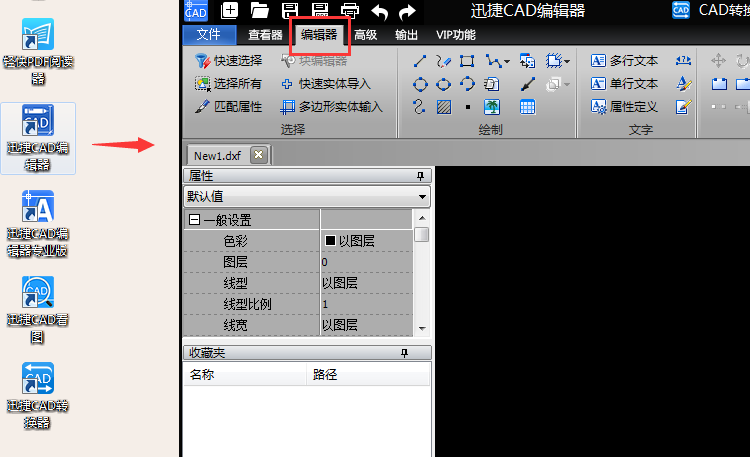
Task: Click the 图层 value field
Action: [x=366, y=262]
